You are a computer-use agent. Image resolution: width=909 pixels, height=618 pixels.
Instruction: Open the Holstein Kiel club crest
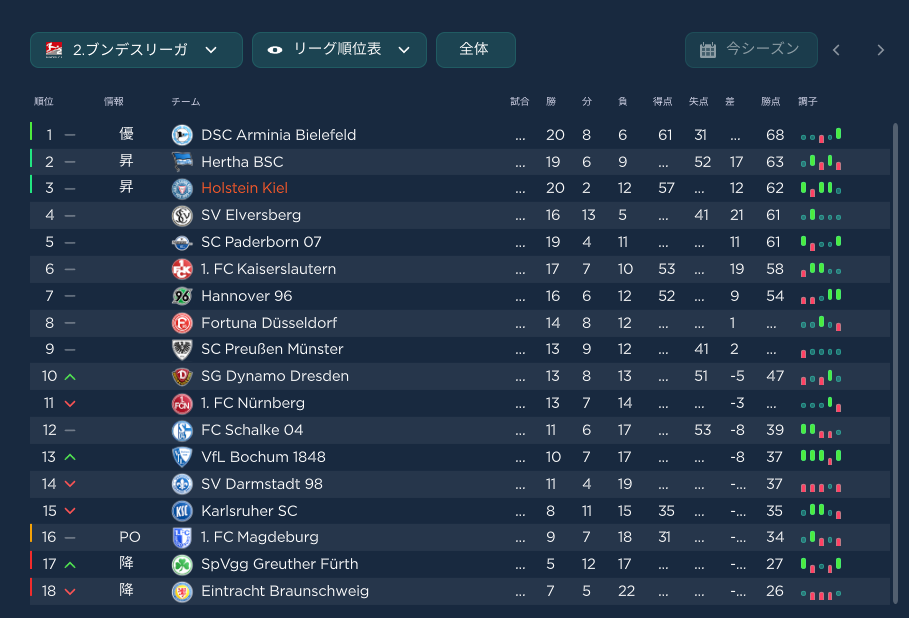click(x=182, y=188)
